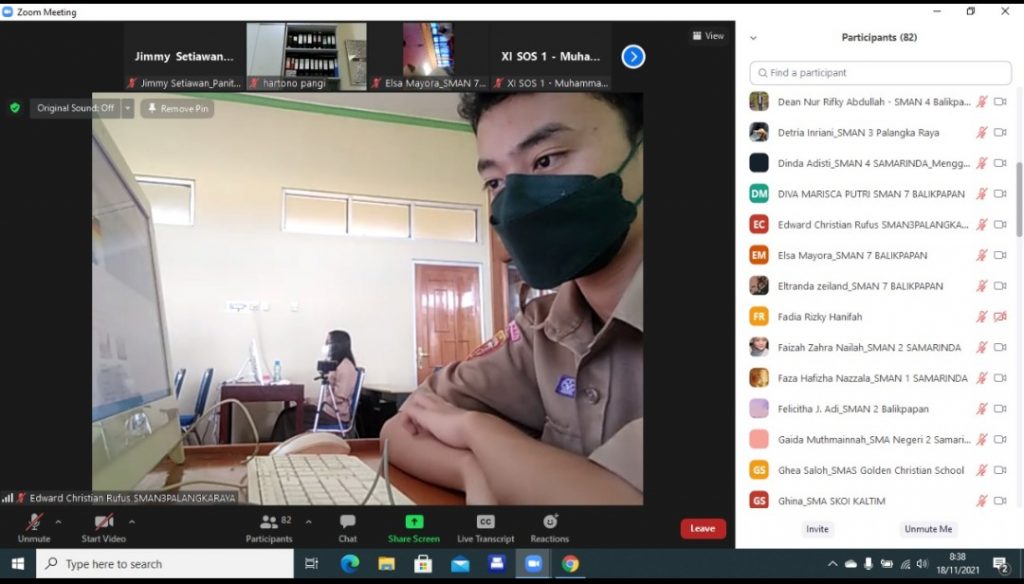Open Google Chrome from taskbar
The width and height of the screenshot is (1024, 584).
click(570, 564)
